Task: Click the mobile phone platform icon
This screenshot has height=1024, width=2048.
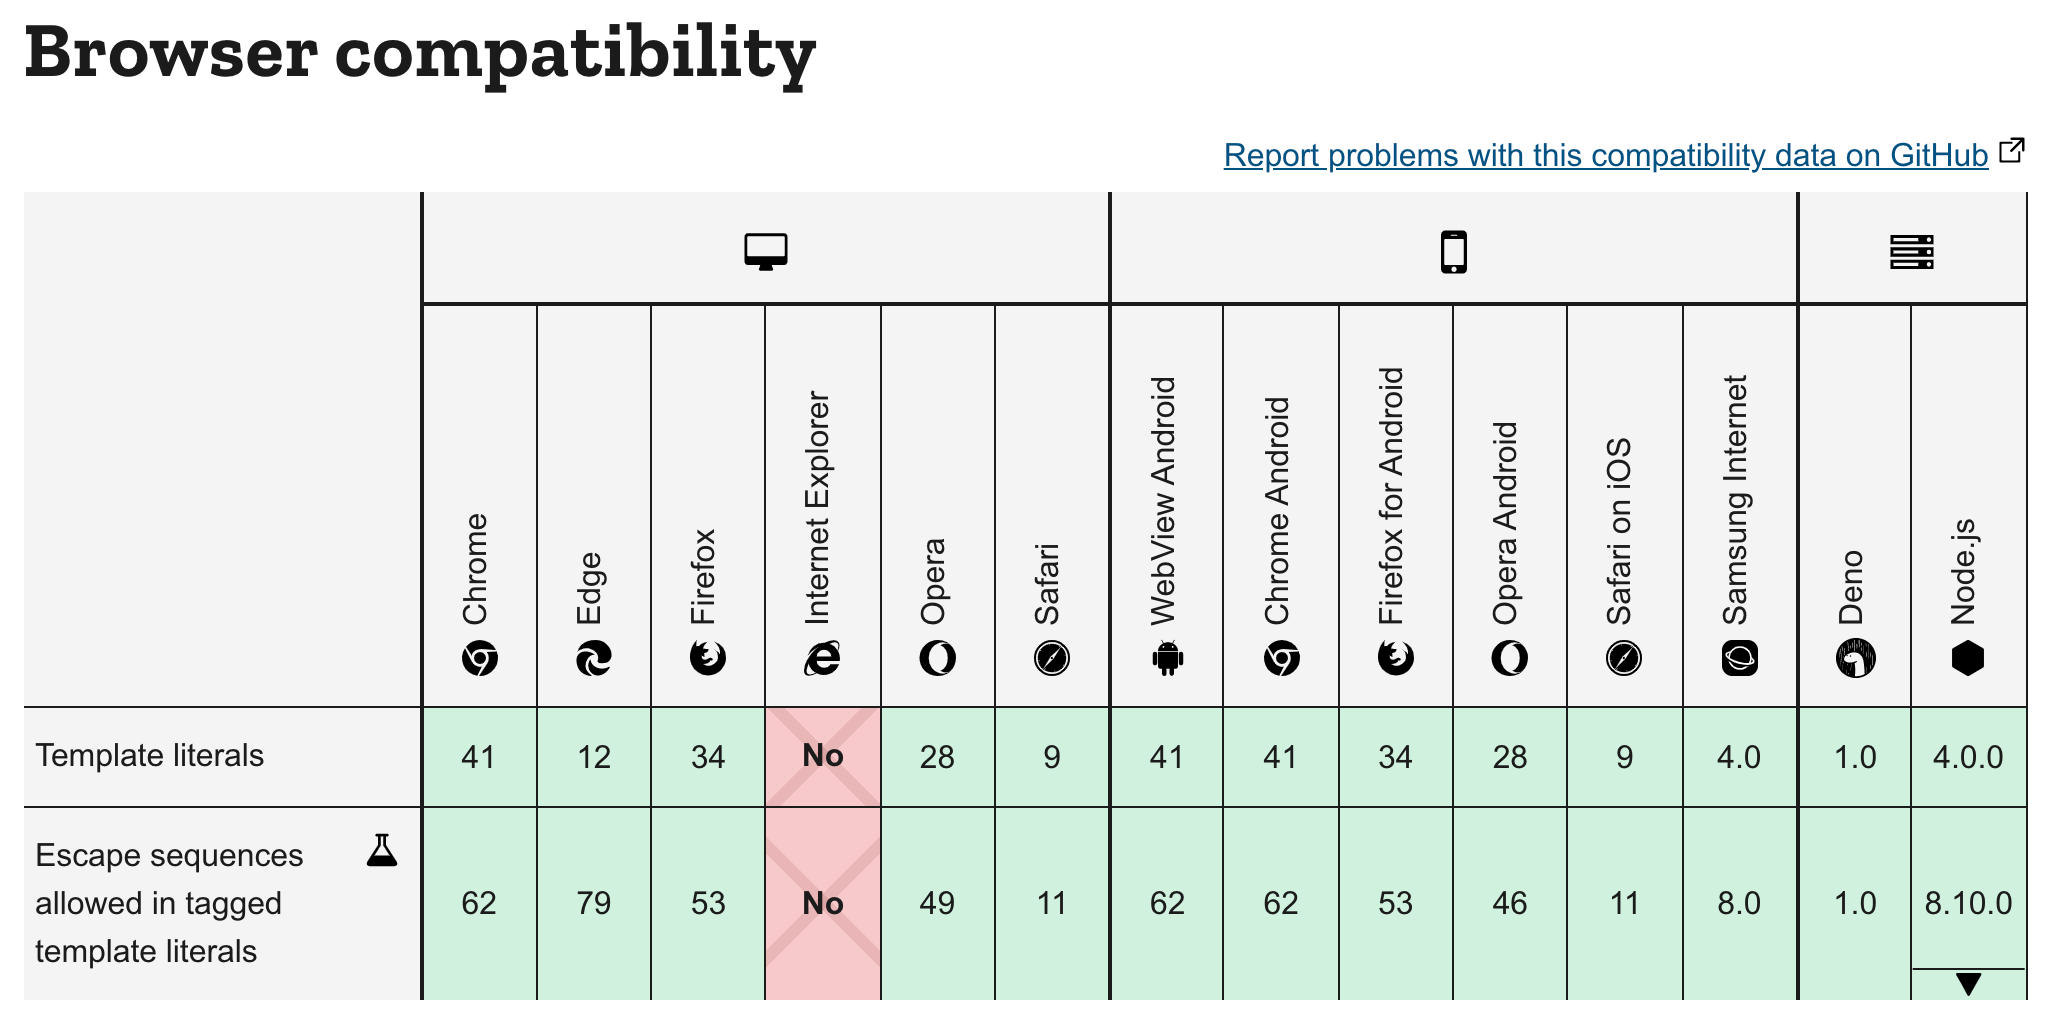Action: coord(1453,251)
